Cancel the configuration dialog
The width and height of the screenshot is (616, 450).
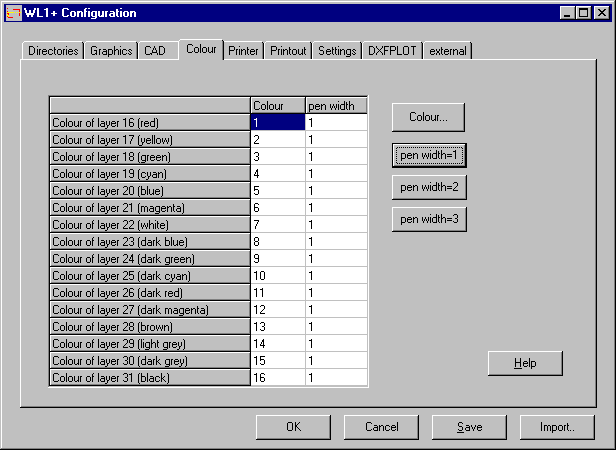click(381, 427)
